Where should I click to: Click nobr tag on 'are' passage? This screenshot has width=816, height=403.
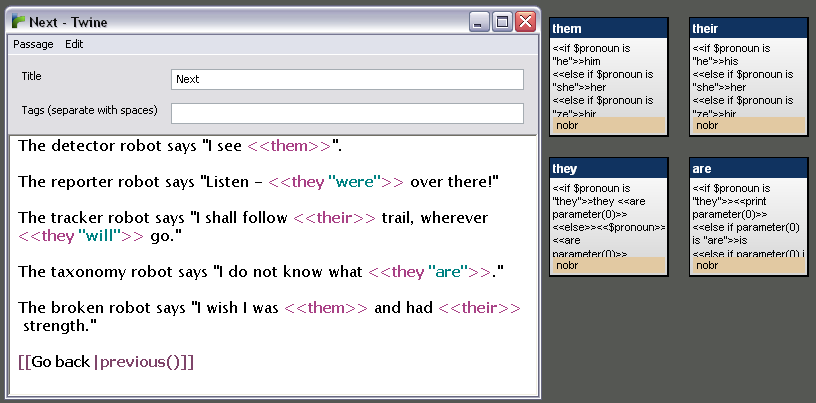click(x=707, y=265)
